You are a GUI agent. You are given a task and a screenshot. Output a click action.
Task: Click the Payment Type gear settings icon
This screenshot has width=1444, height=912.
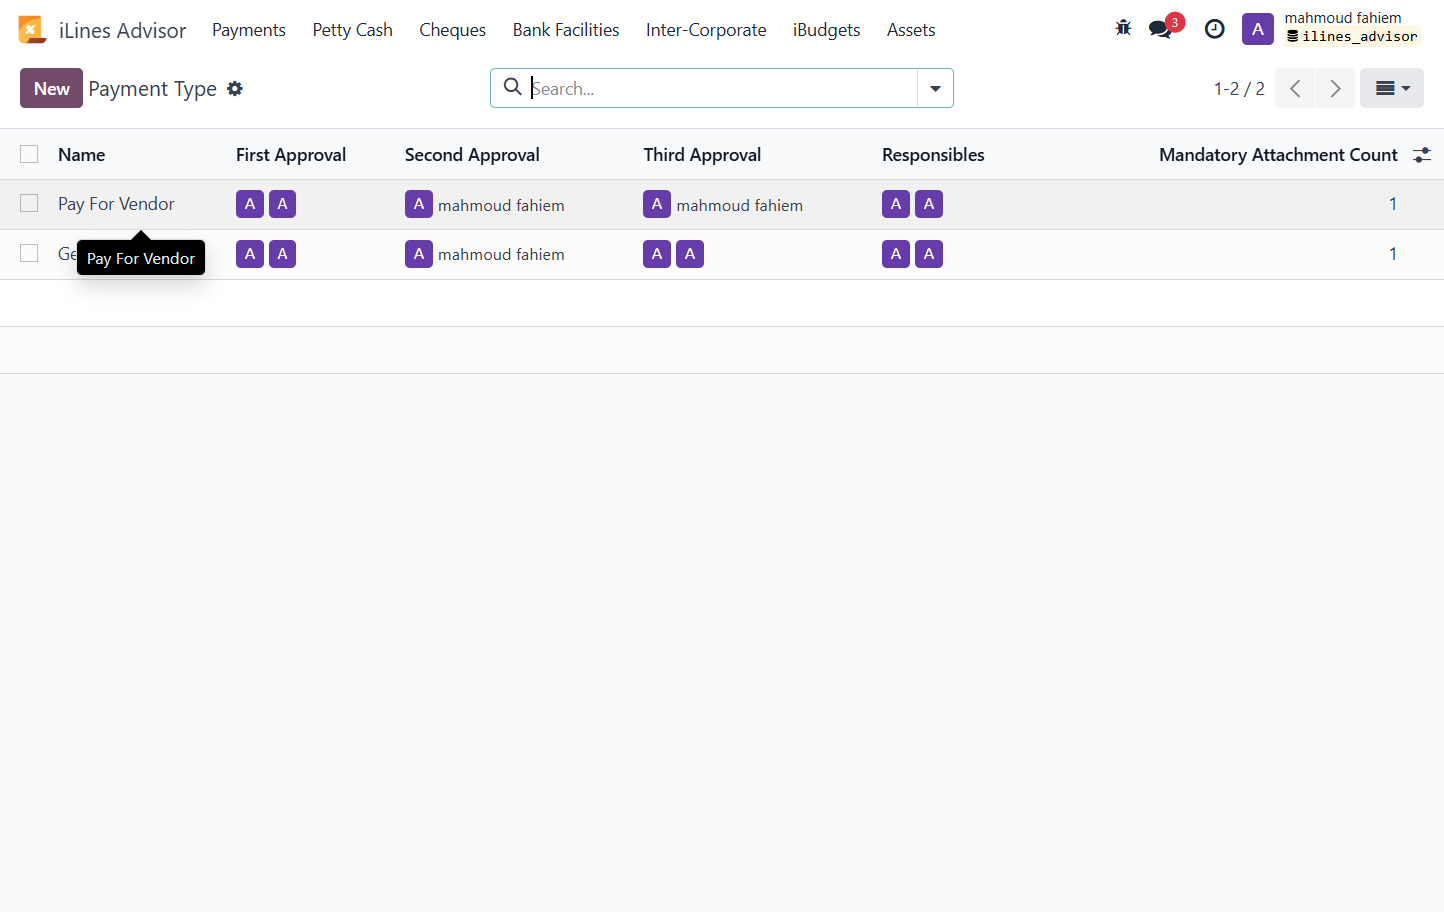click(235, 88)
